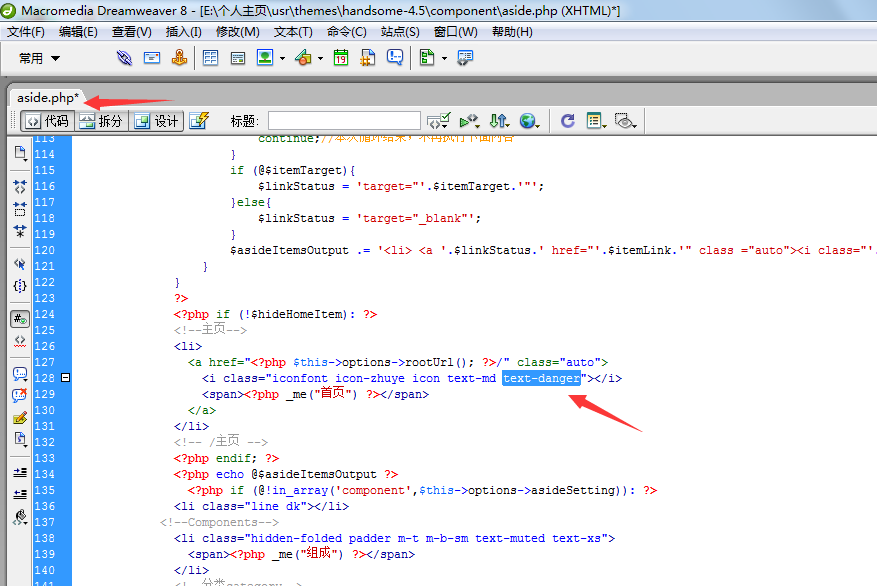The width and height of the screenshot is (877, 586).
Task: Collapse Selection in the coding toolbar
Action: pyautogui.click(x=20, y=209)
